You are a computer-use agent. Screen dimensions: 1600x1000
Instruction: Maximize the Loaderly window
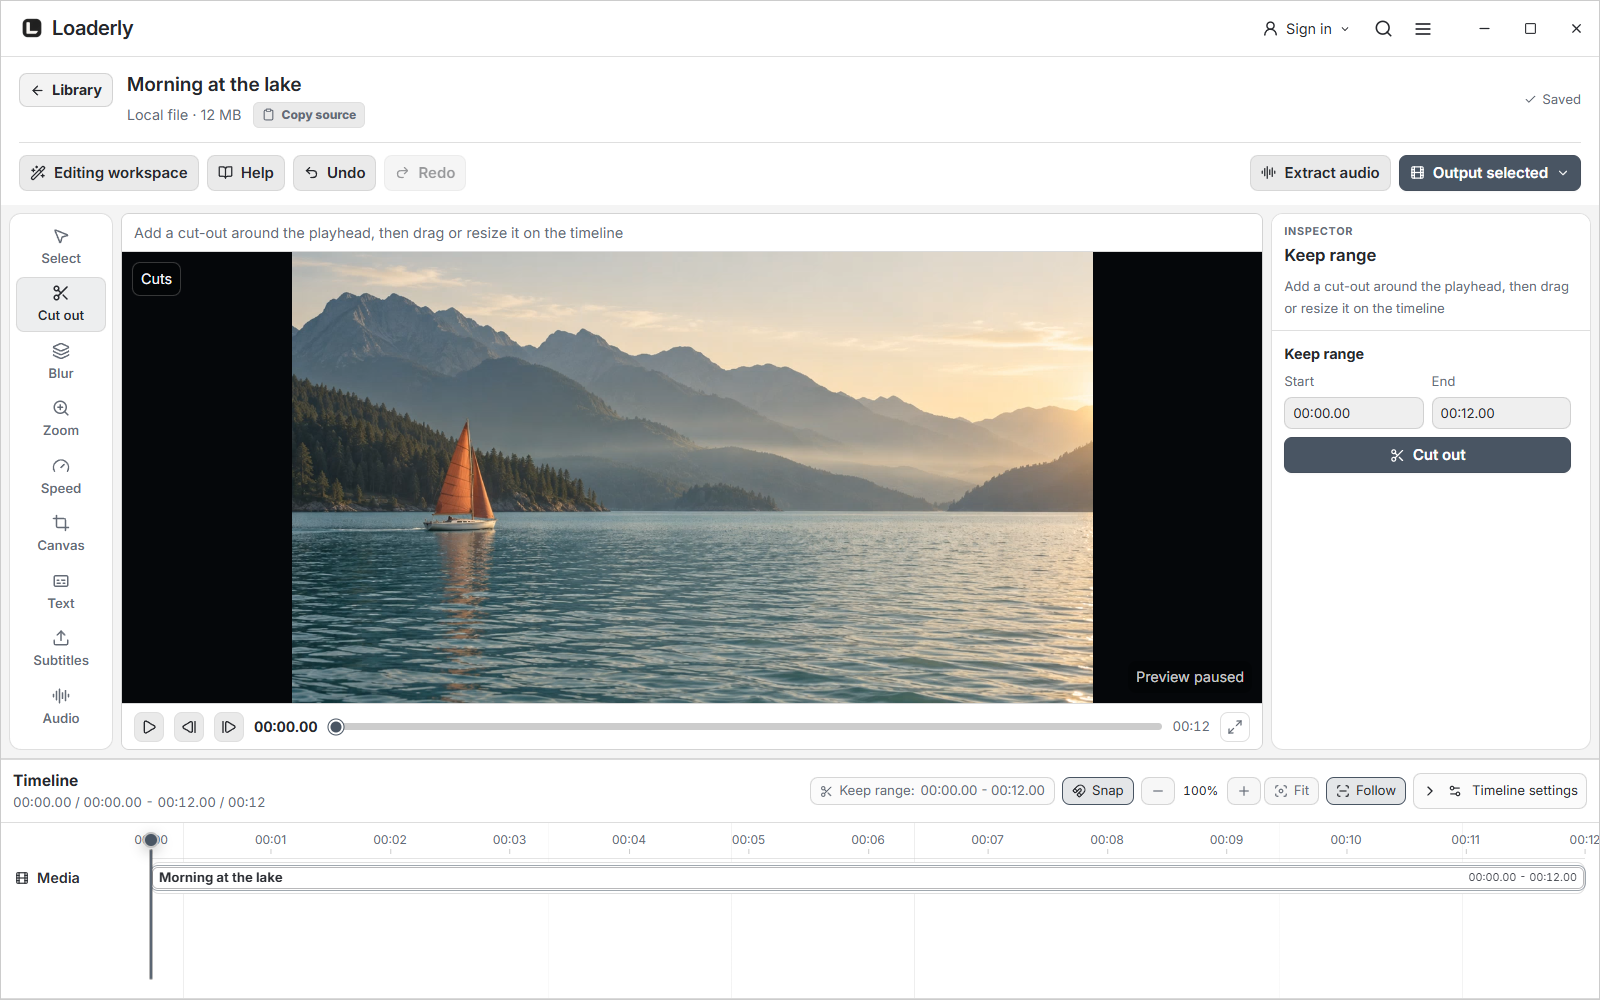pyautogui.click(x=1530, y=29)
